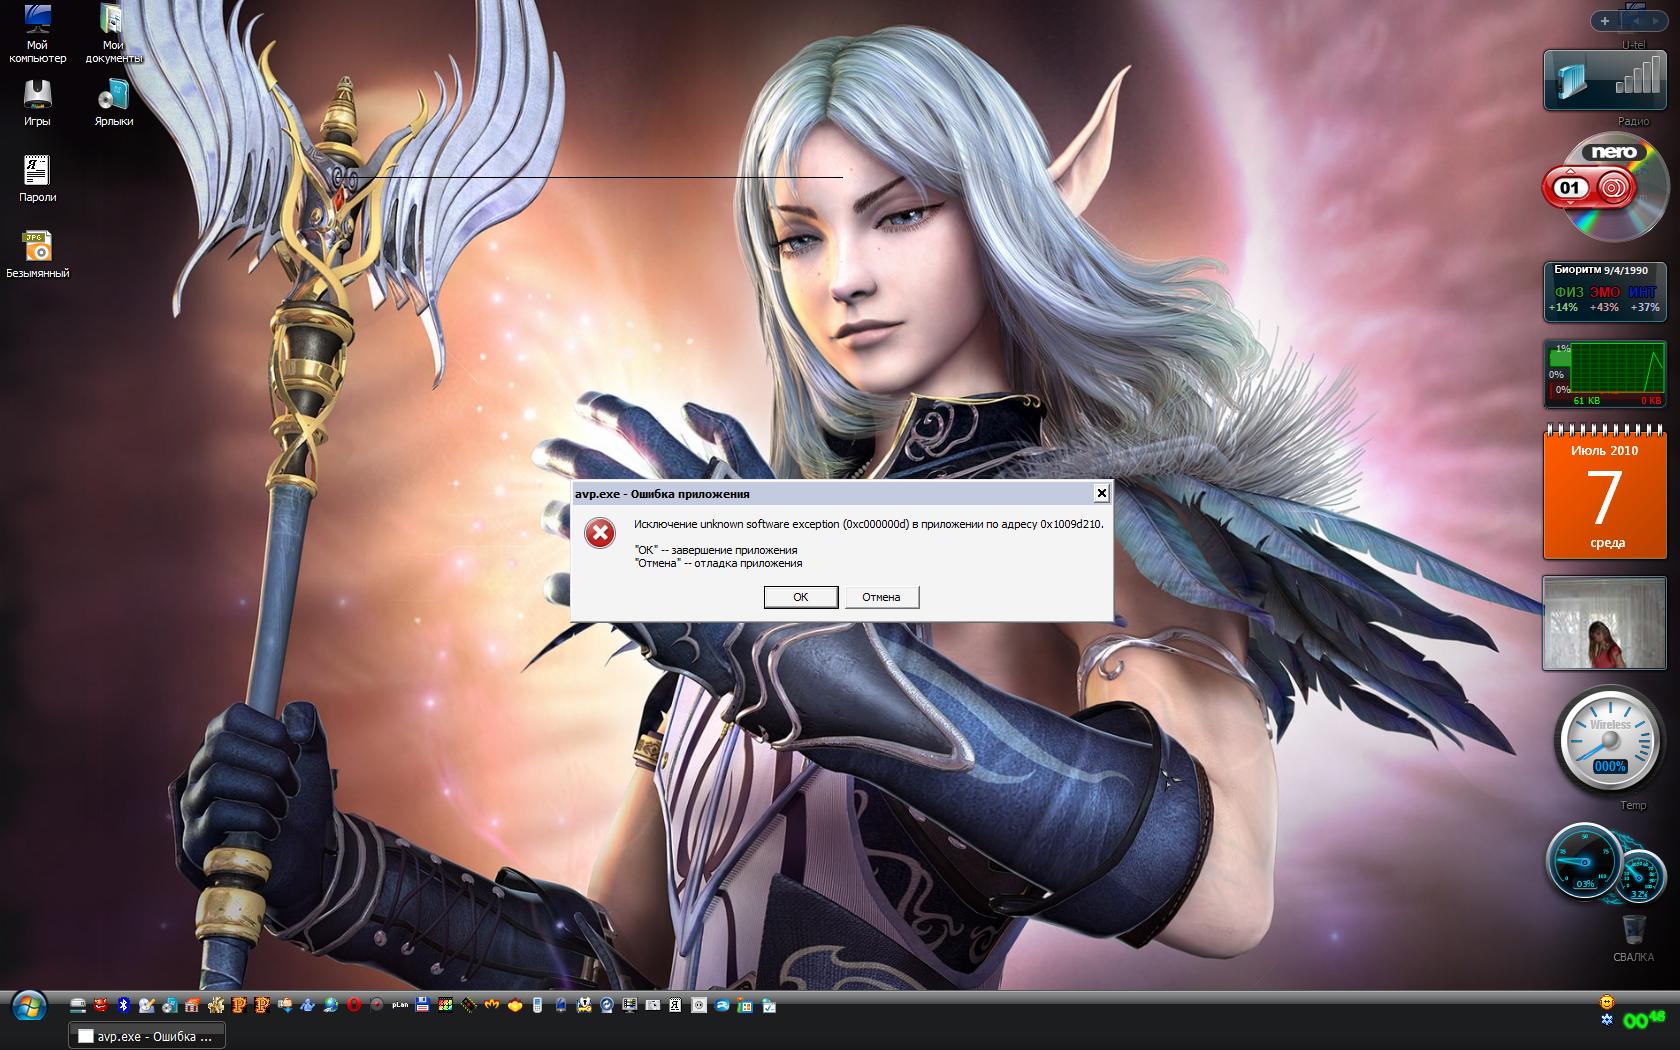Click the drive icon in quick launch
Screen dimensions: 1680x1050
(x=78, y=1005)
